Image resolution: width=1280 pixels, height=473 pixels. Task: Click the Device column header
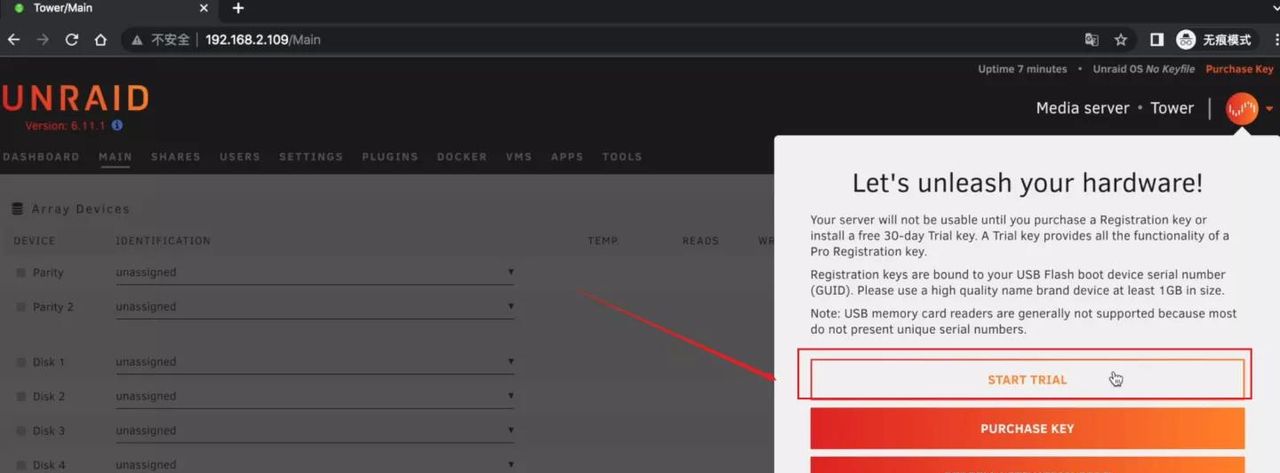(35, 241)
